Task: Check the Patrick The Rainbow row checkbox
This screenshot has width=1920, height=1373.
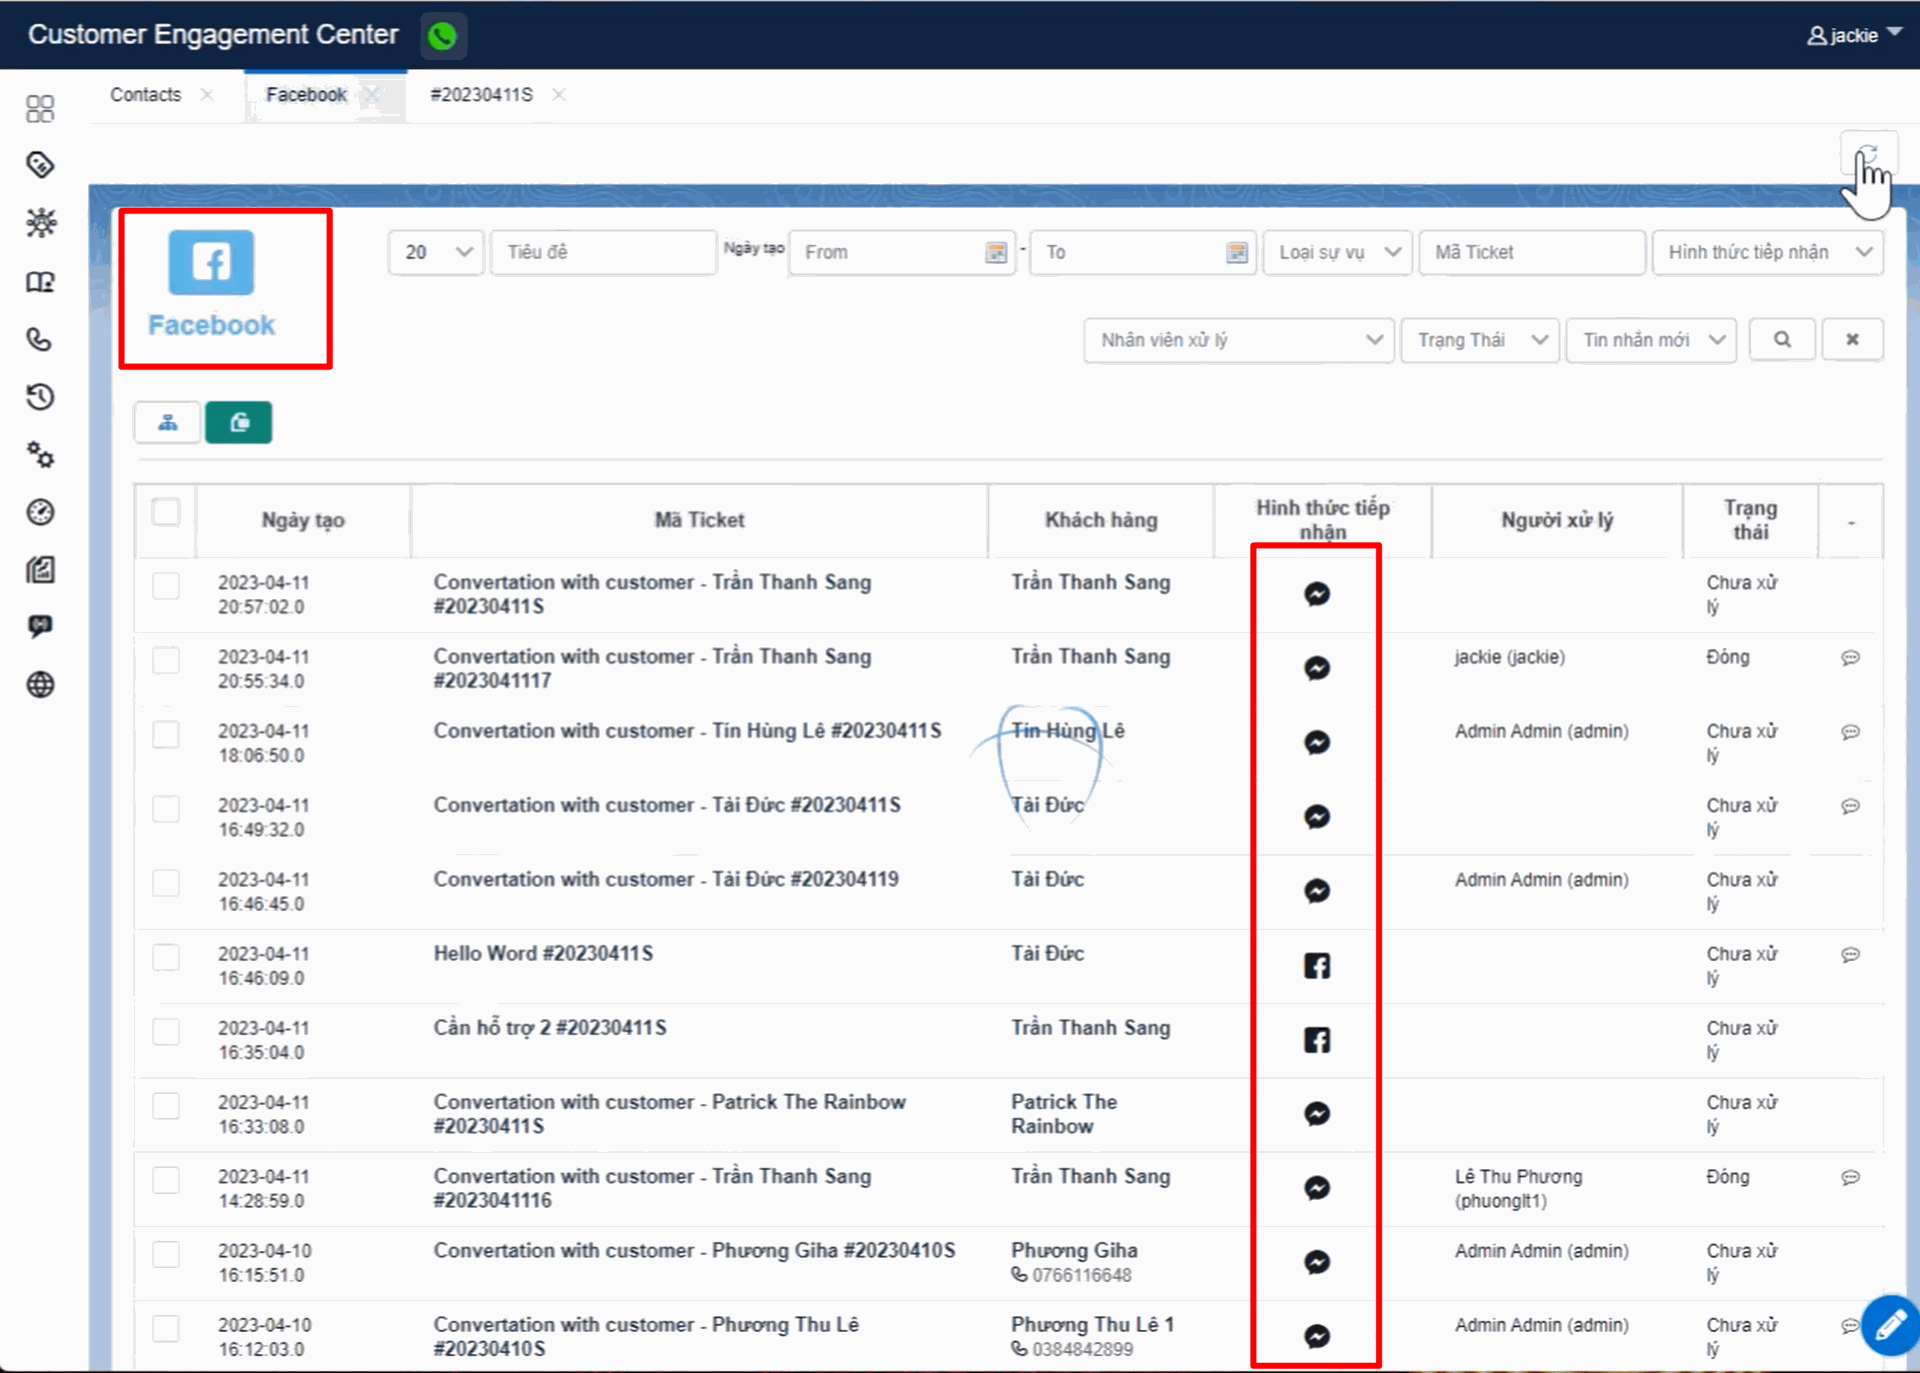Action: point(166,1105)
